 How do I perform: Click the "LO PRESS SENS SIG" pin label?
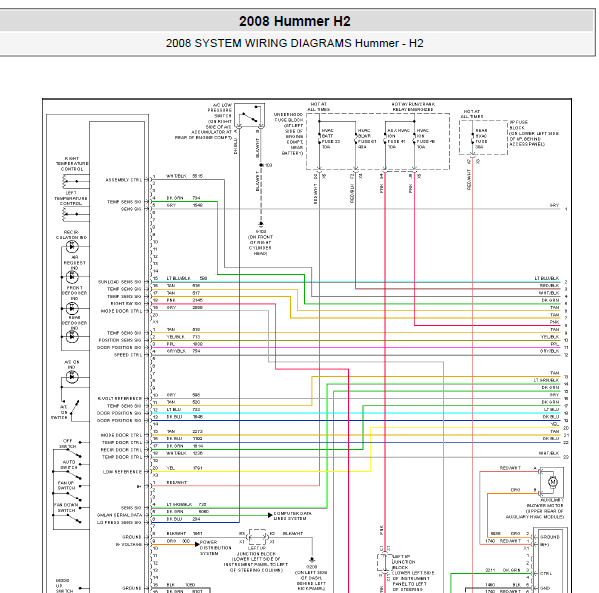[119, 523]
